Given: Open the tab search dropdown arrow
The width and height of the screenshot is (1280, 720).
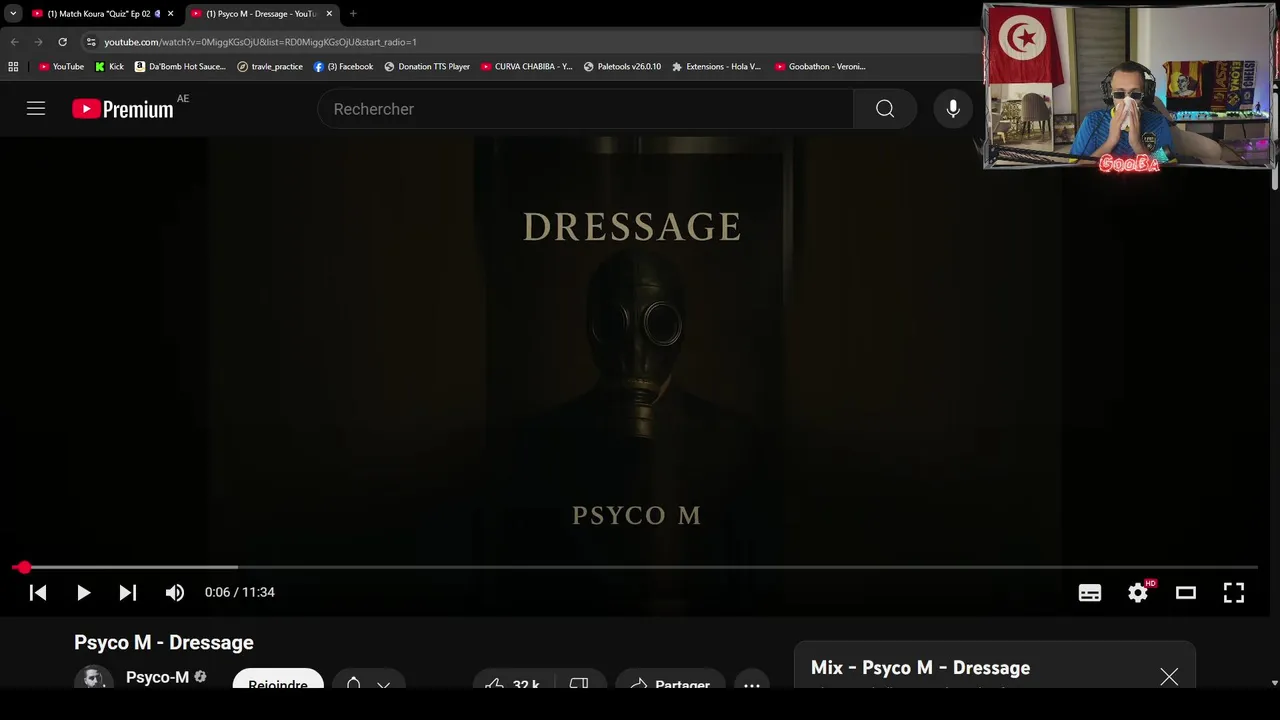Looking at the screenshot, I should click(13, 14).
